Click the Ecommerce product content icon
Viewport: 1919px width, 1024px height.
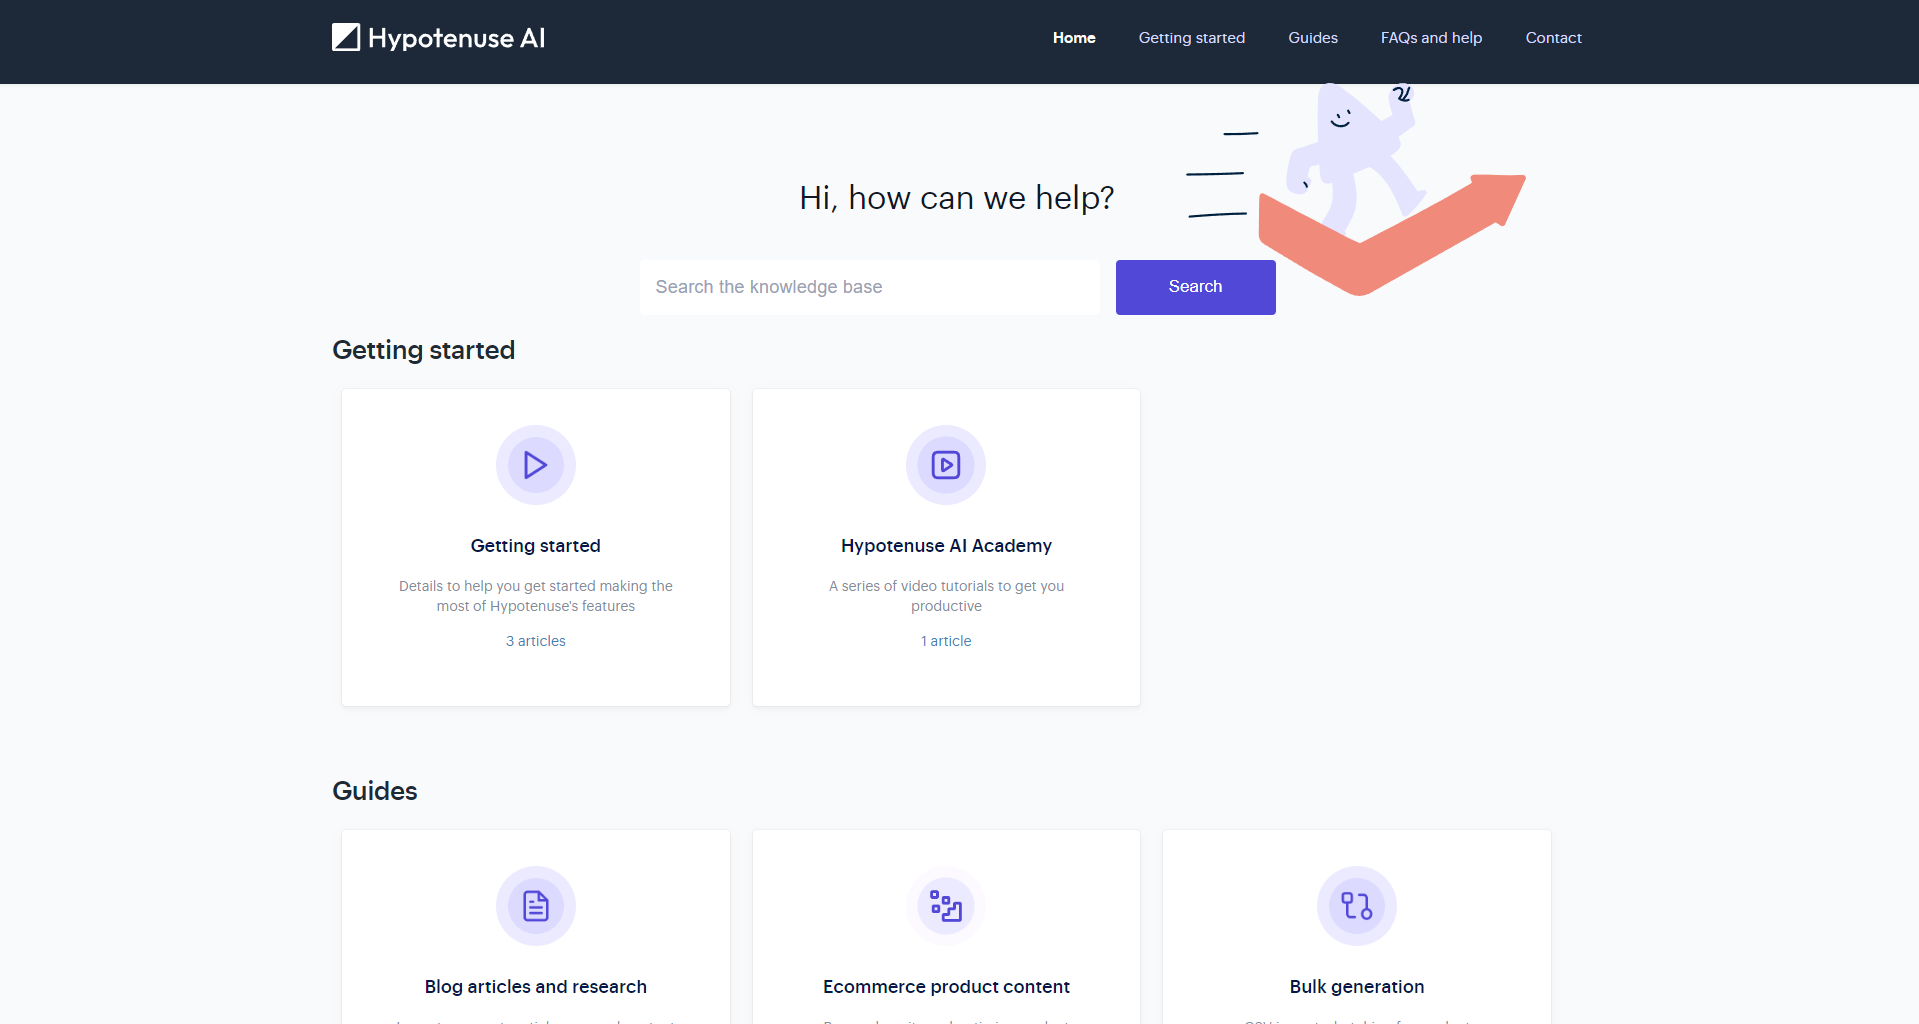(945, 906)
